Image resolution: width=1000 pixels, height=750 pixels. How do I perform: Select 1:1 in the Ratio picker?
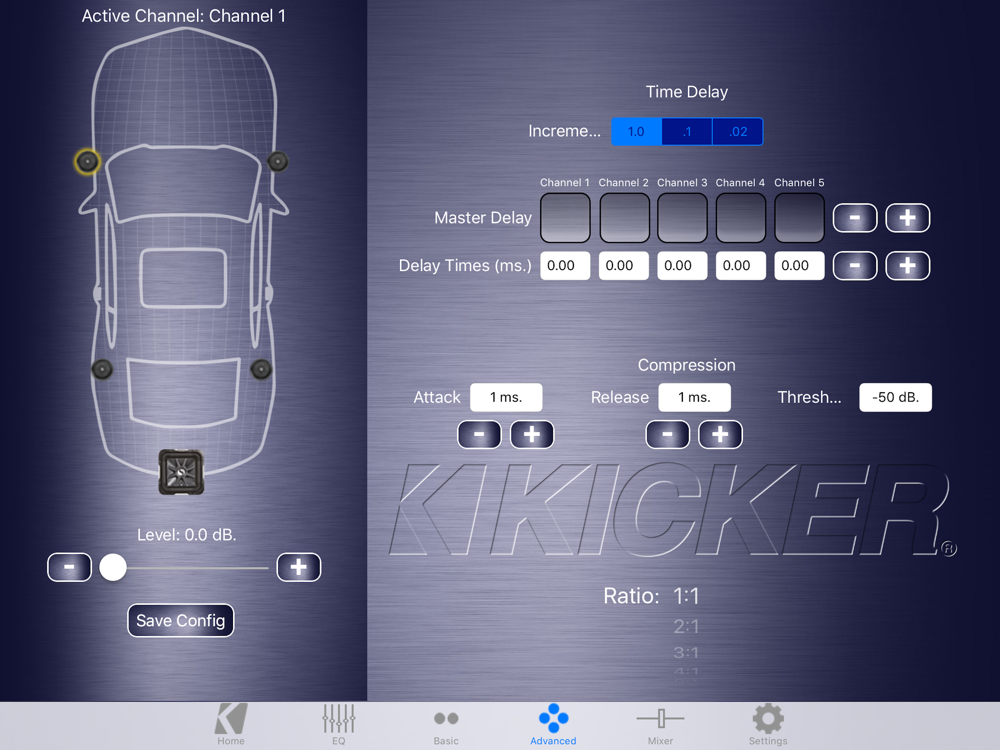point(686,596)
